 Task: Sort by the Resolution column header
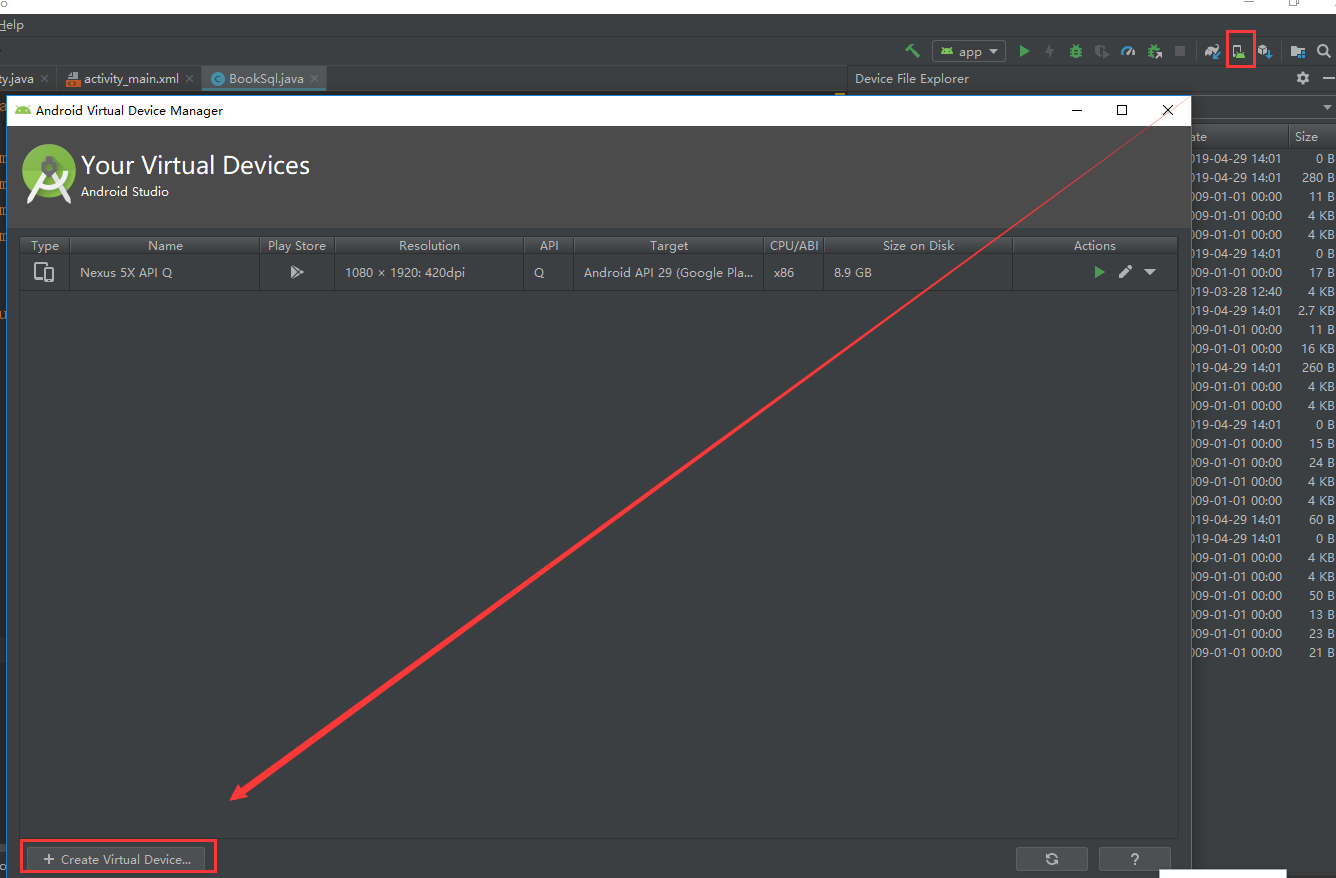[x=429, y=245]
